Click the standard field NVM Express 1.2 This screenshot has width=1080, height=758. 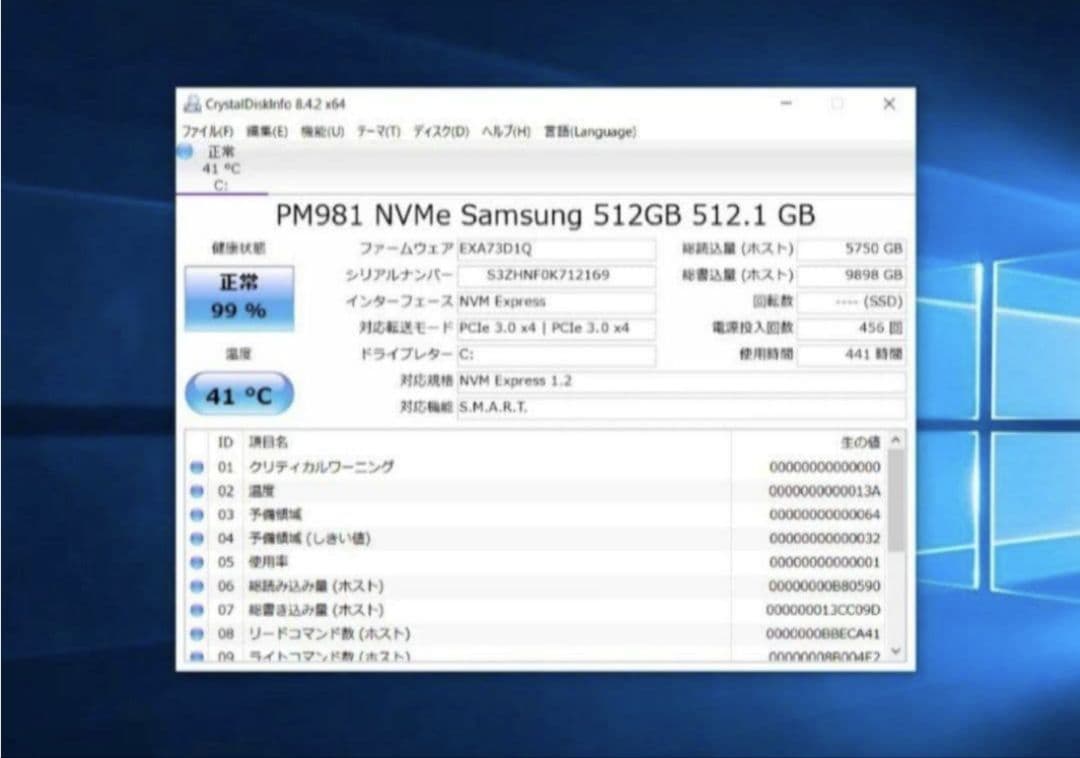681,381
